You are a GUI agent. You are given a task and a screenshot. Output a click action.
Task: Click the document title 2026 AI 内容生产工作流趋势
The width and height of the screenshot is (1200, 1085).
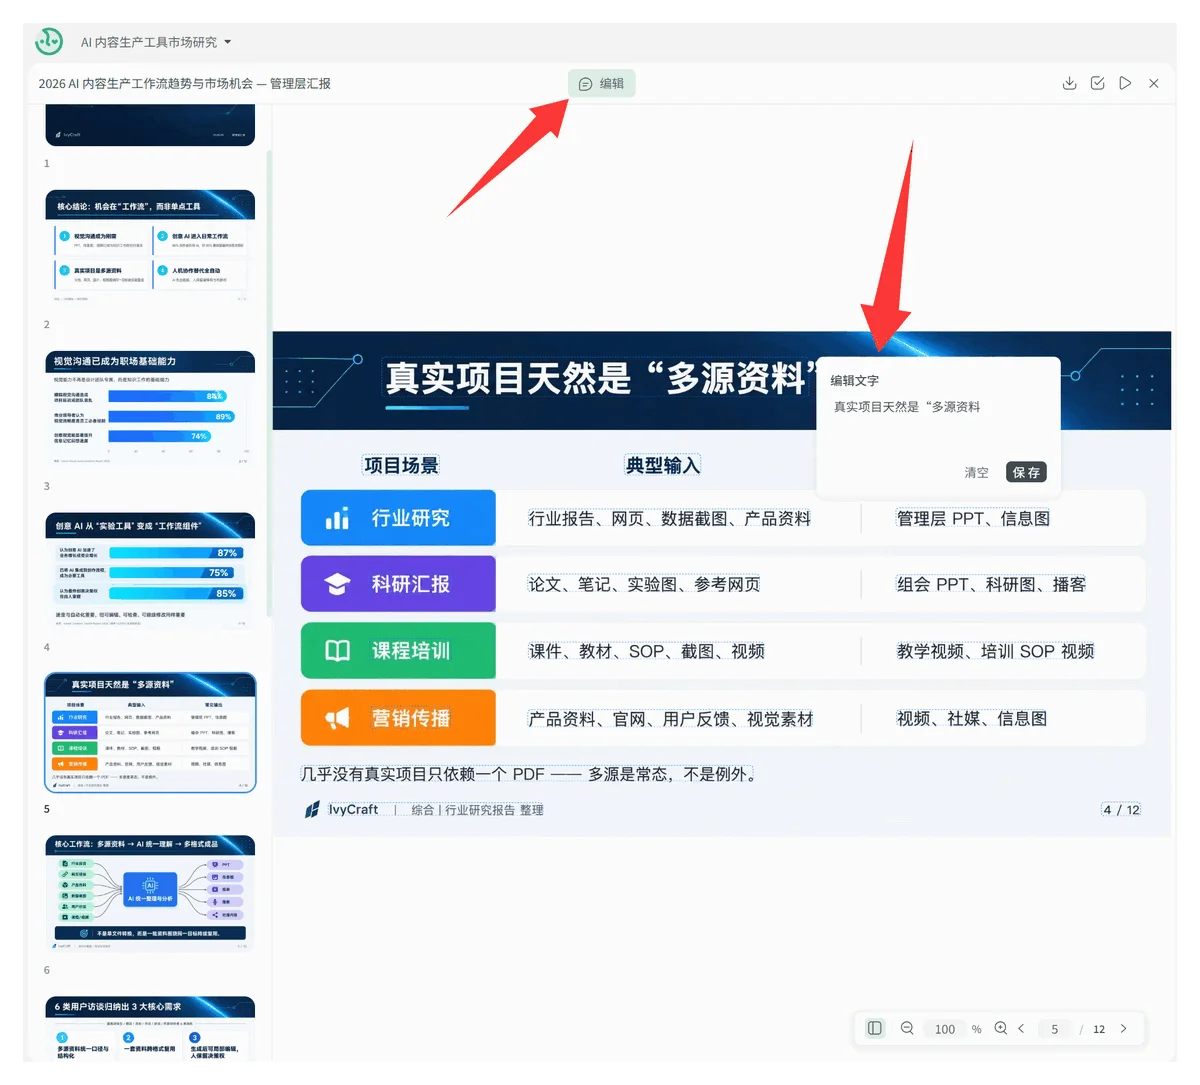click(185, 84)
